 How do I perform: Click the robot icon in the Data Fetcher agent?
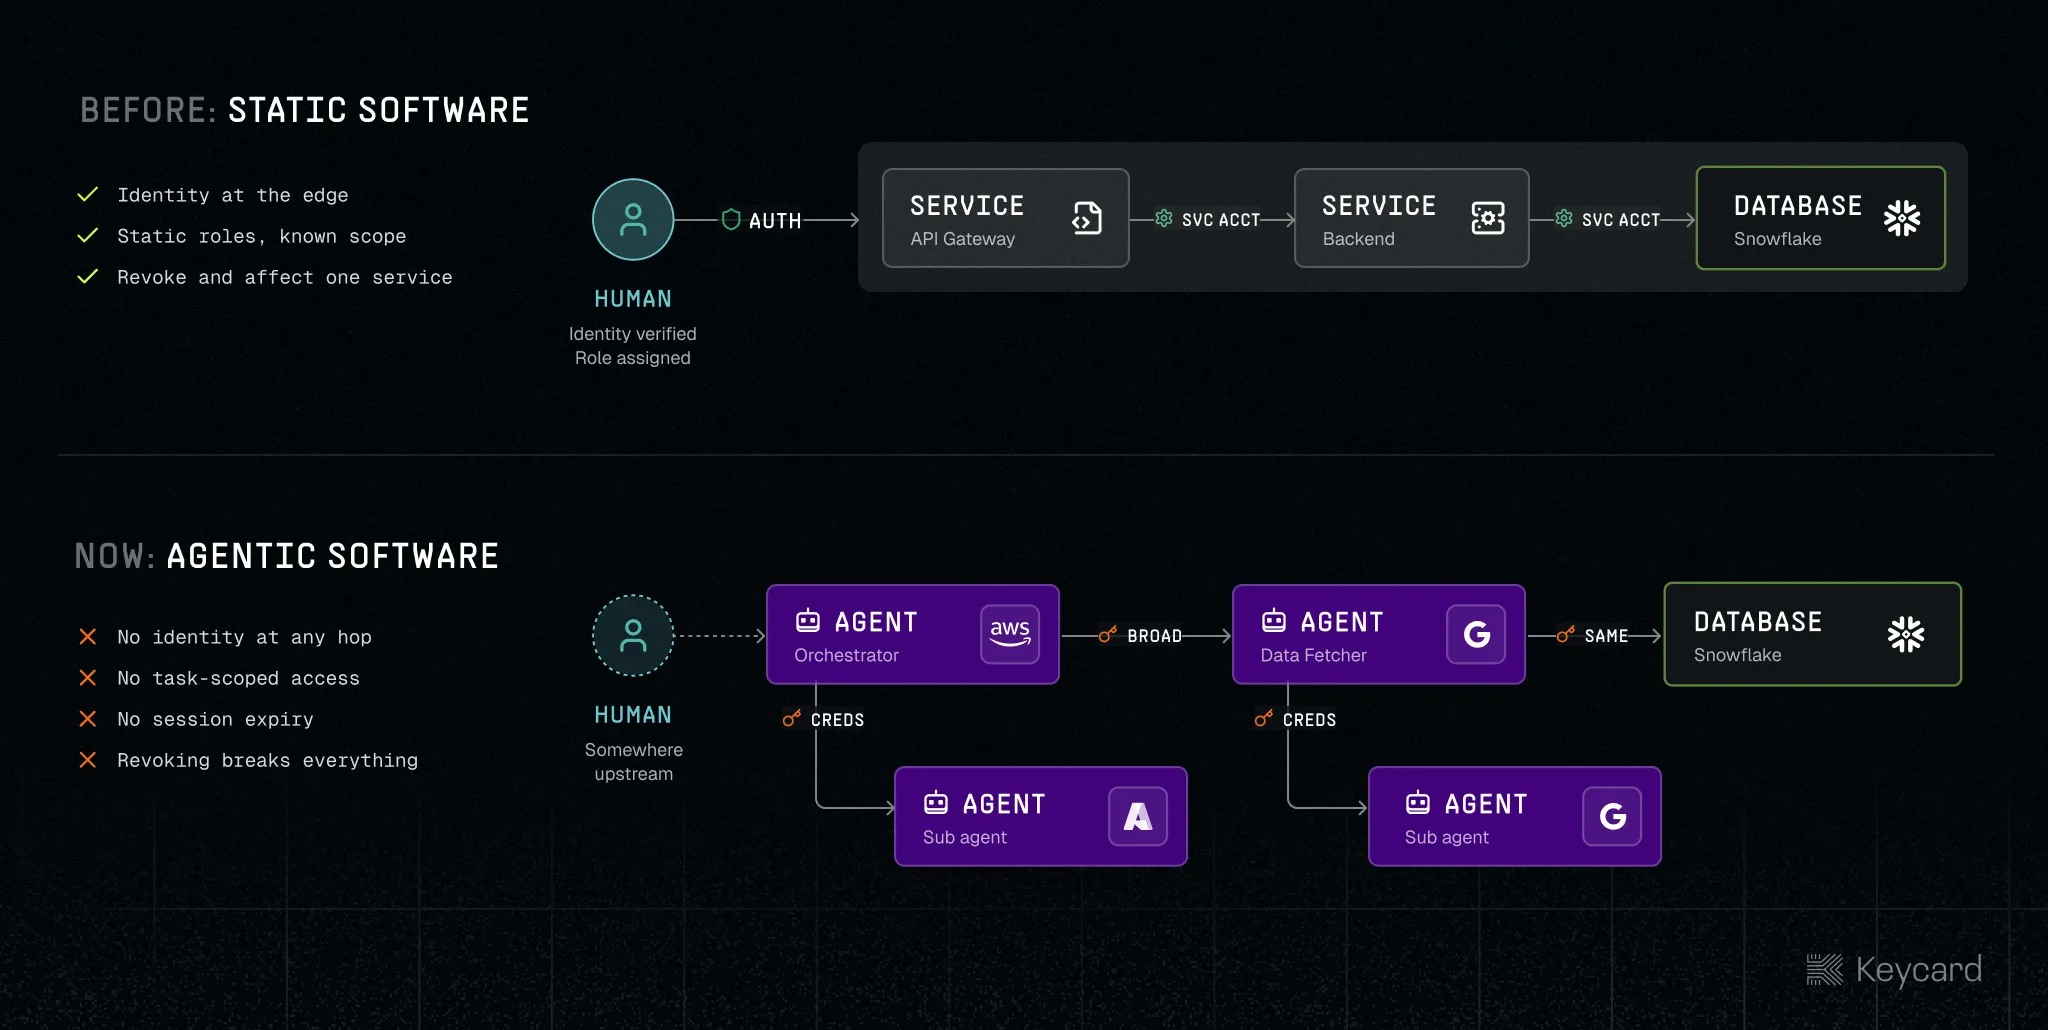[x=1274, y=621]
